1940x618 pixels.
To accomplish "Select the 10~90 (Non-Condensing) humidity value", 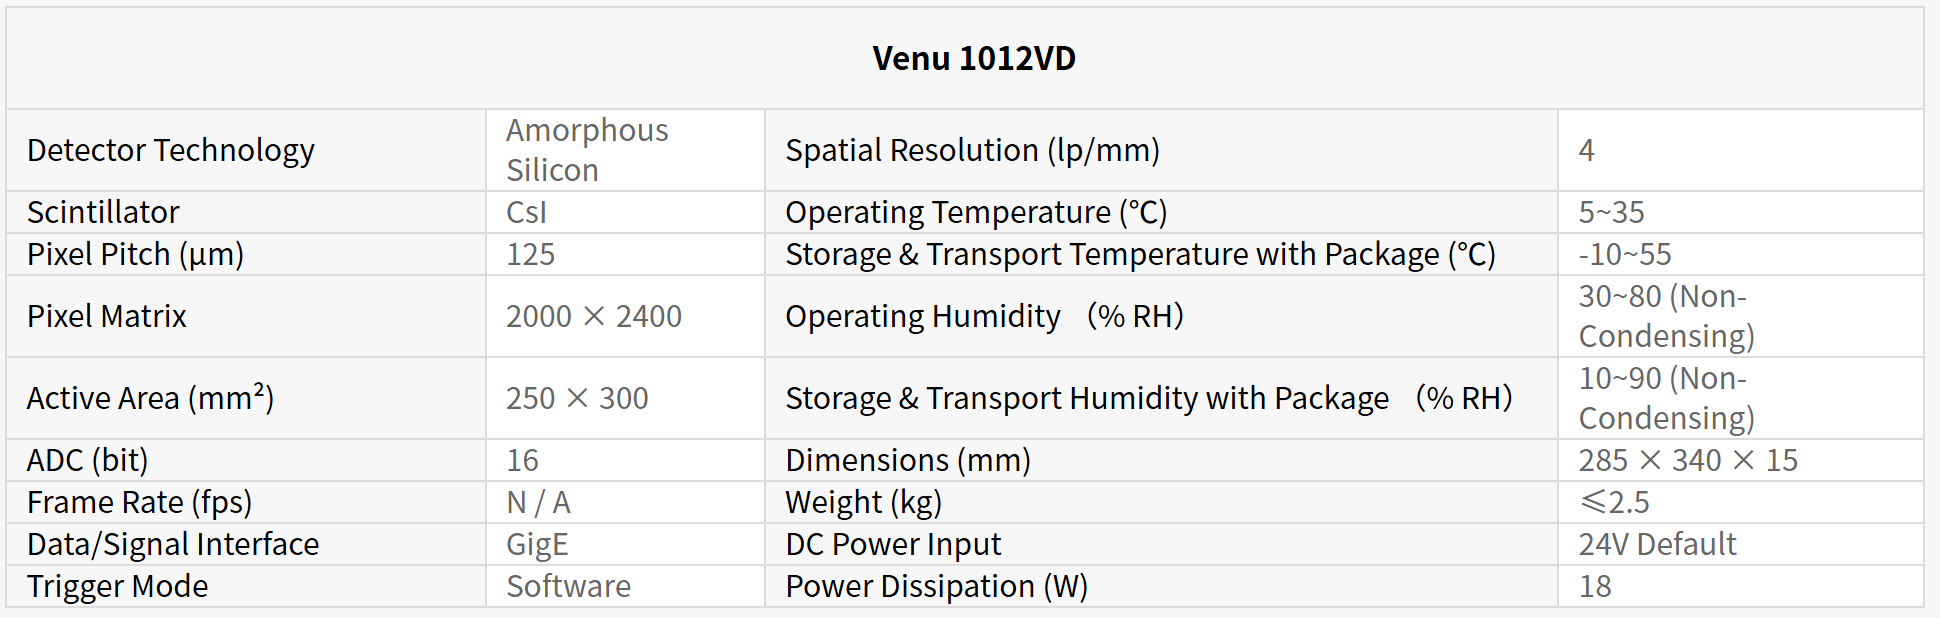I will coord(1666,399).
